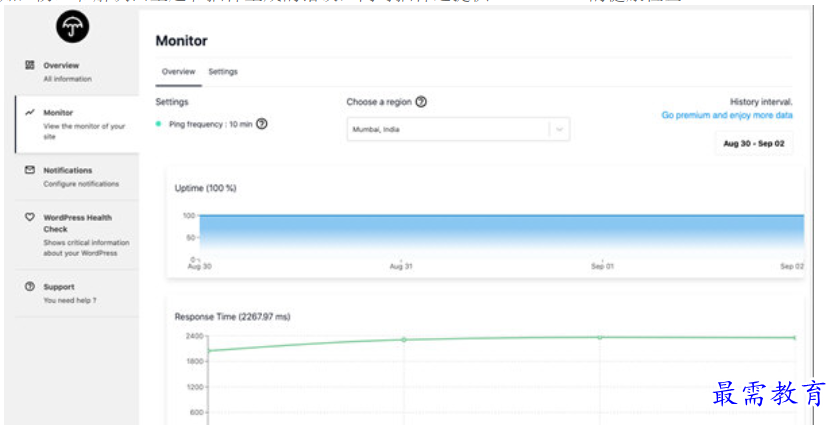
Task: Click the History interval label
Action: coord(761,102)
